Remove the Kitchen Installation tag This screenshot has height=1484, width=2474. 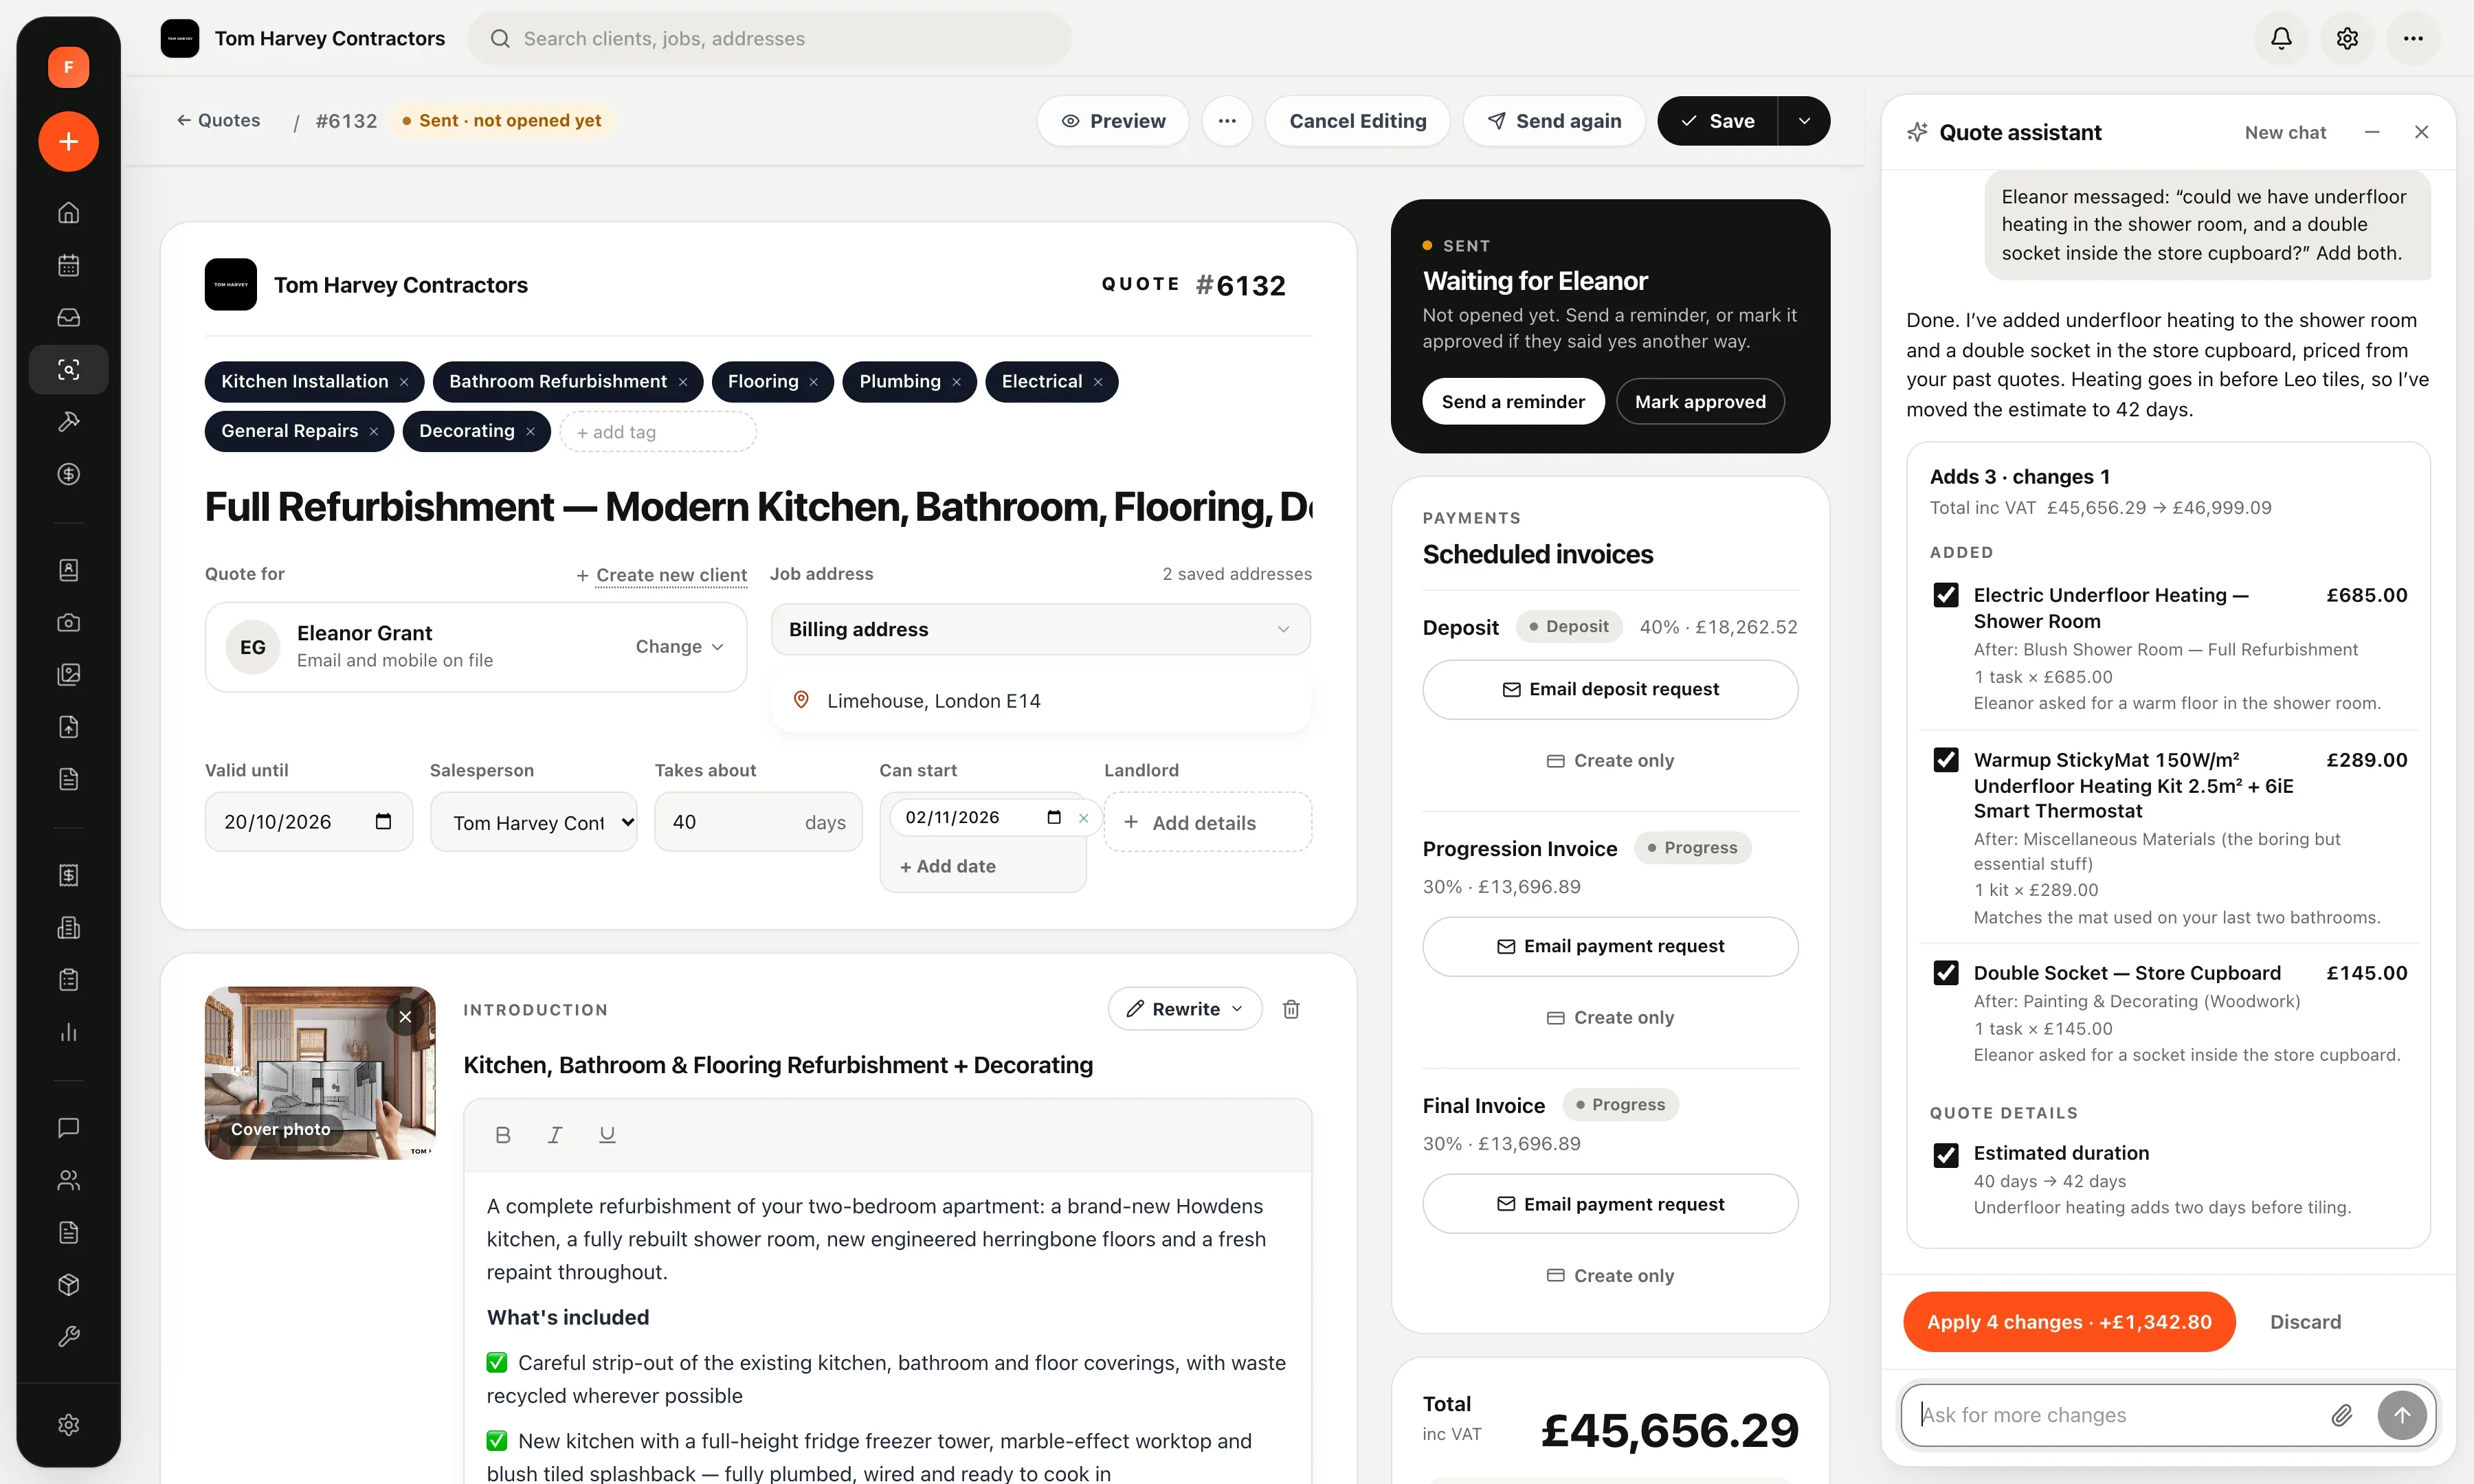pyautogui.click(x=404, y=382)
